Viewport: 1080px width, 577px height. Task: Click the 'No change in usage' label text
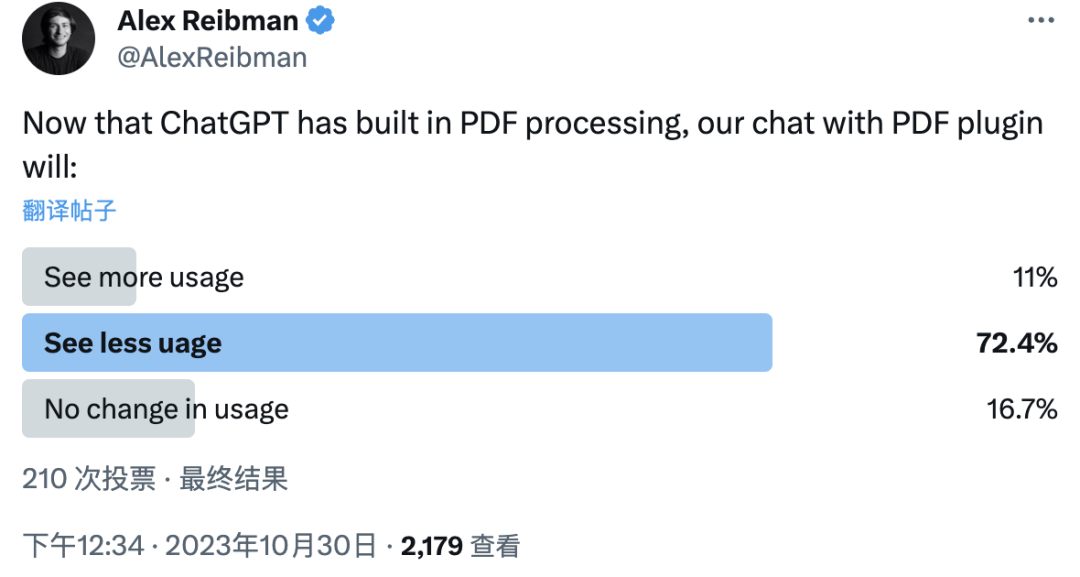[167, 410]
